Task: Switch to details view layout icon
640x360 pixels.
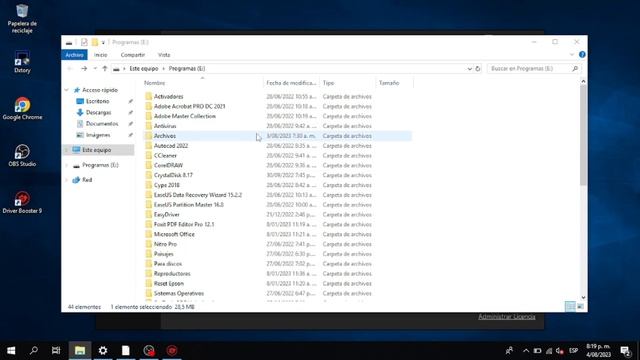Action: [x=570, y=307]
